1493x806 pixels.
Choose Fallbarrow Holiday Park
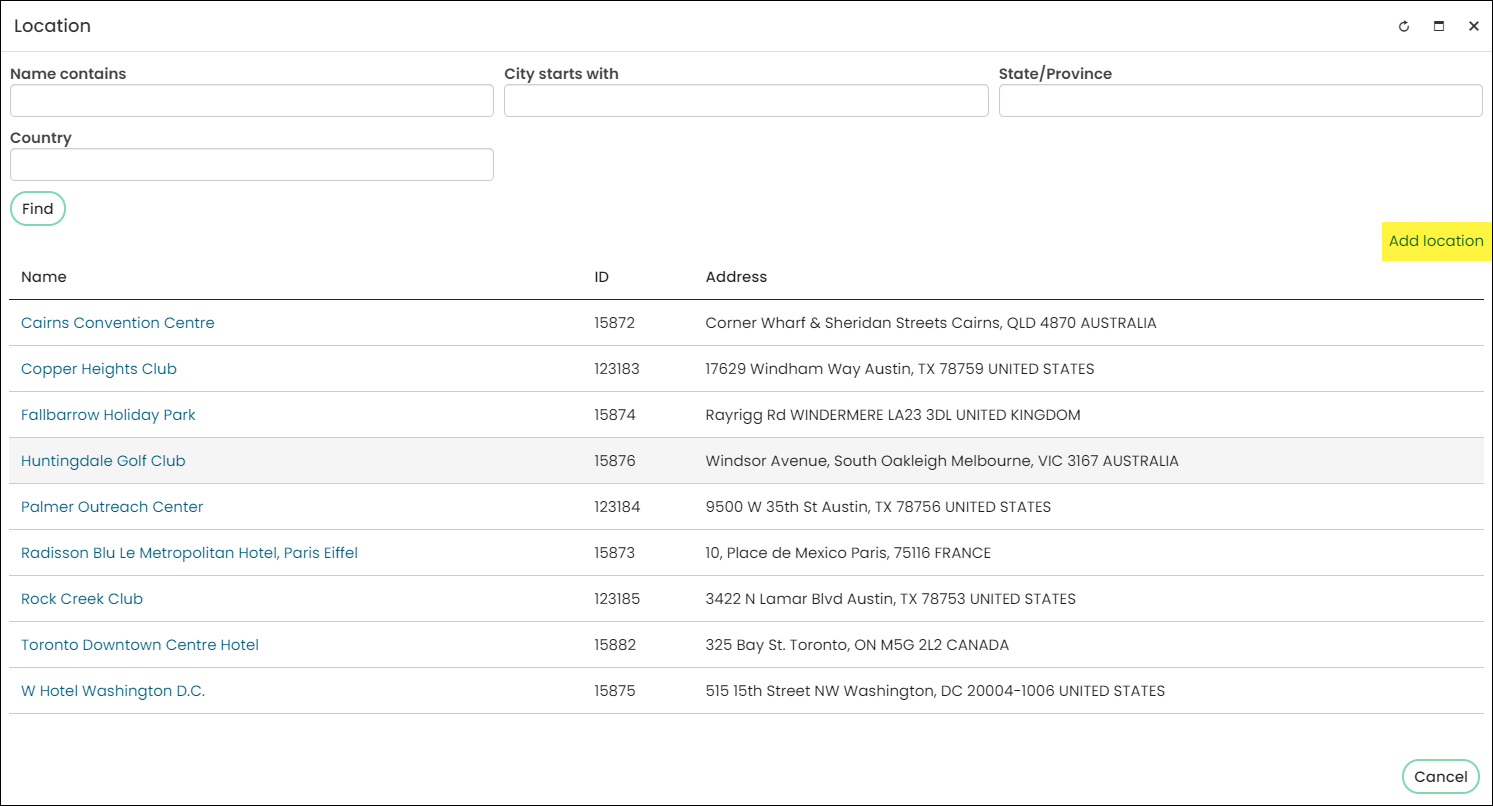108,415
